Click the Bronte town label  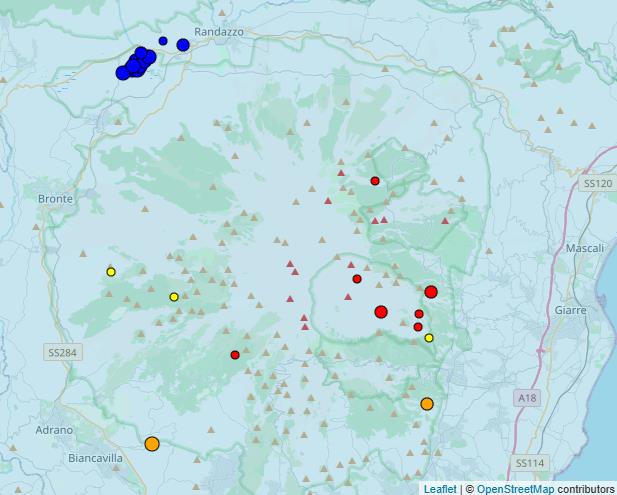[55, 199]
